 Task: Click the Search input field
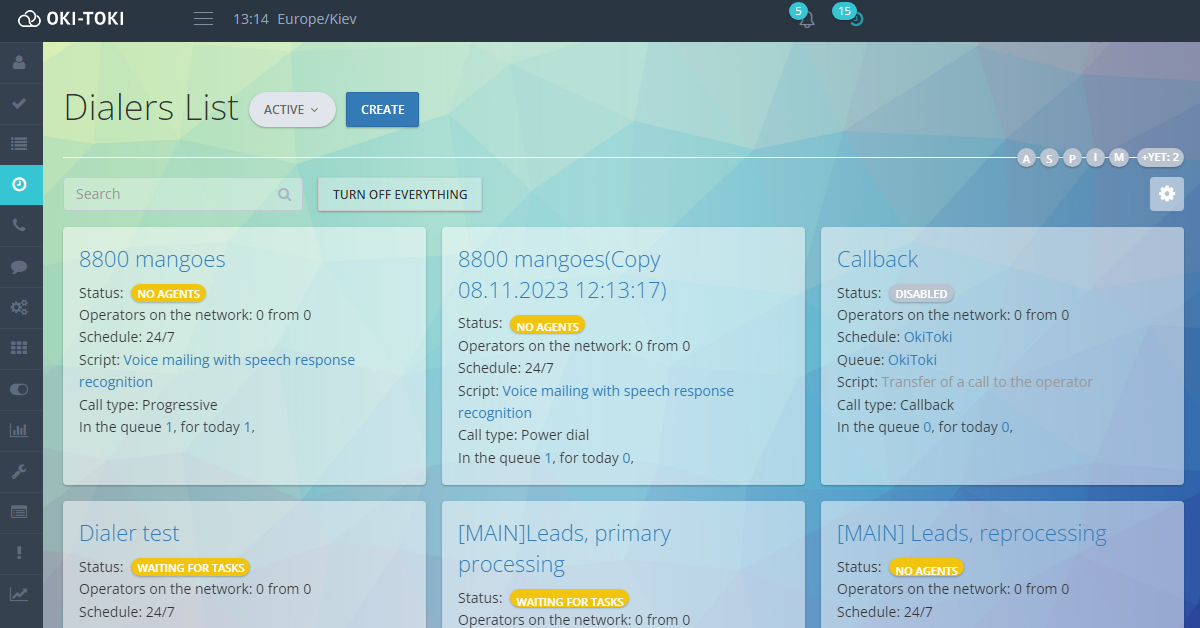click(170, 195)
